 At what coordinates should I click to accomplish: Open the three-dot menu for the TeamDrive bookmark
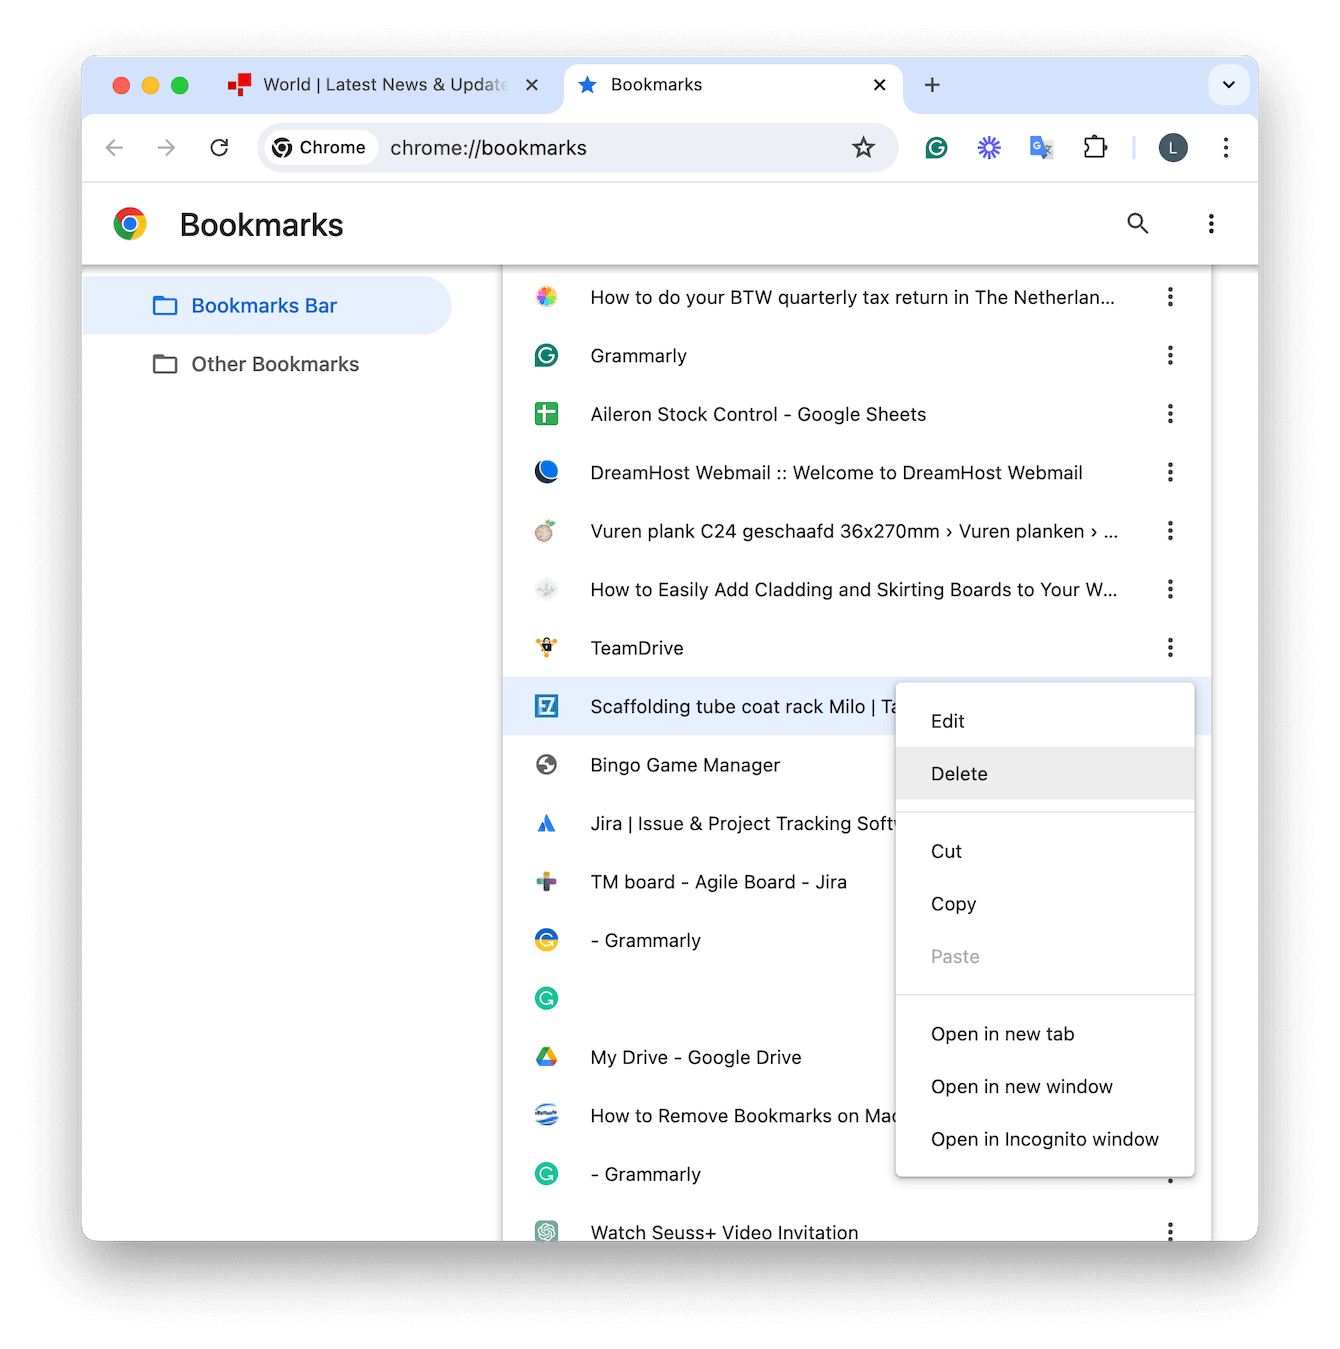click(1170, 647)
